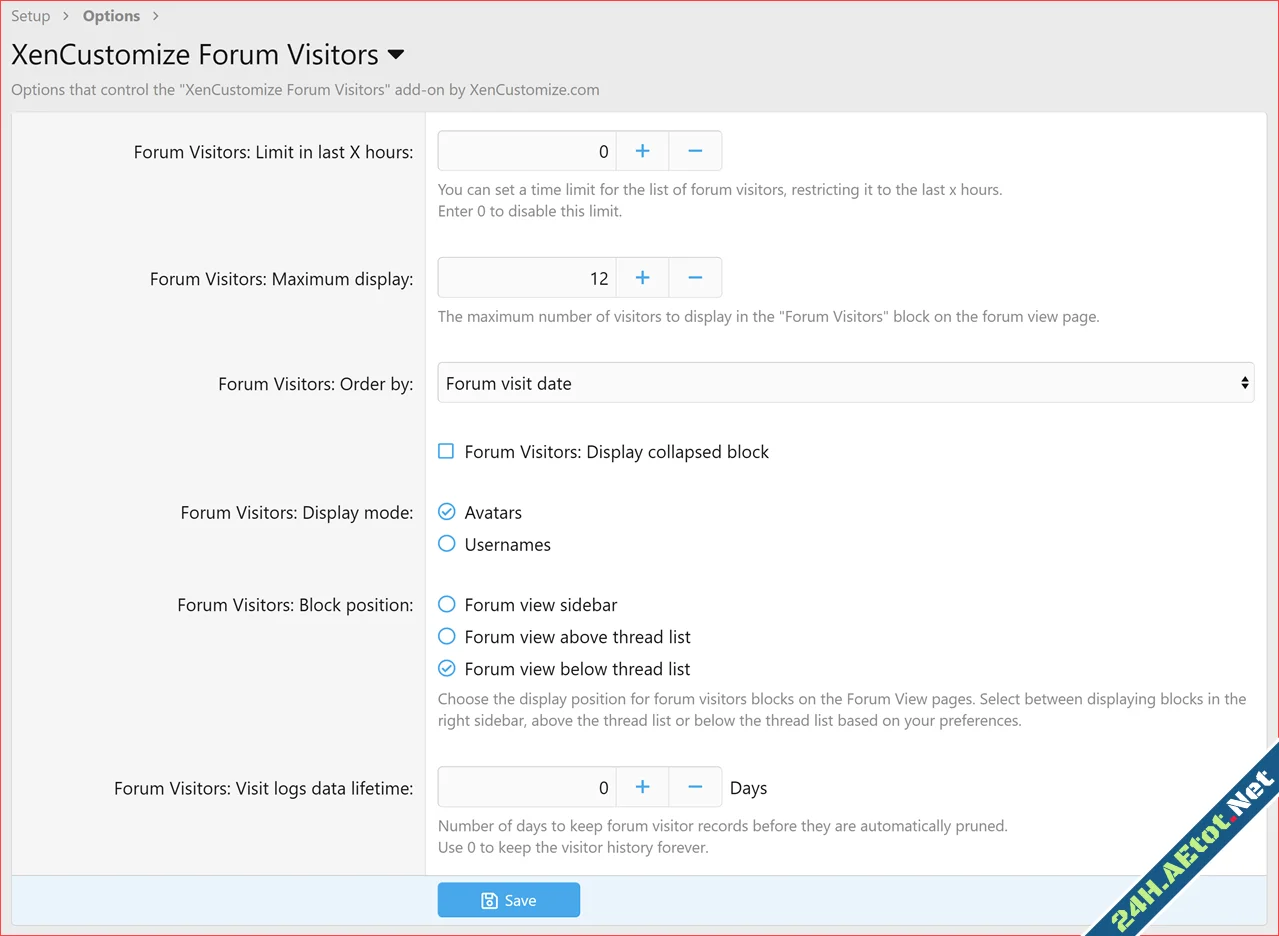Click the up-down arrows on Order by select
1279x936 pixels.
(1245, 382)
